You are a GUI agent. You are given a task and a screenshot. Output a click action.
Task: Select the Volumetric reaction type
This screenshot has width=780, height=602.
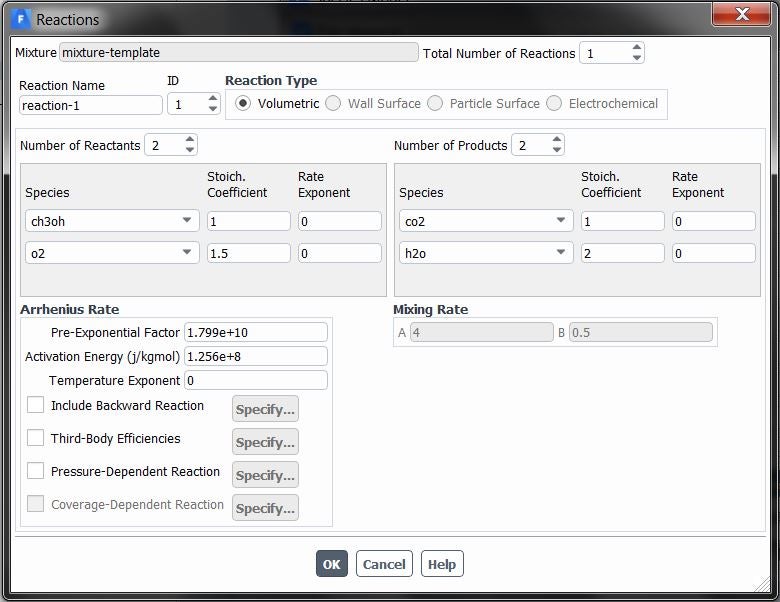pyautogui.click(x=243, y=103)
